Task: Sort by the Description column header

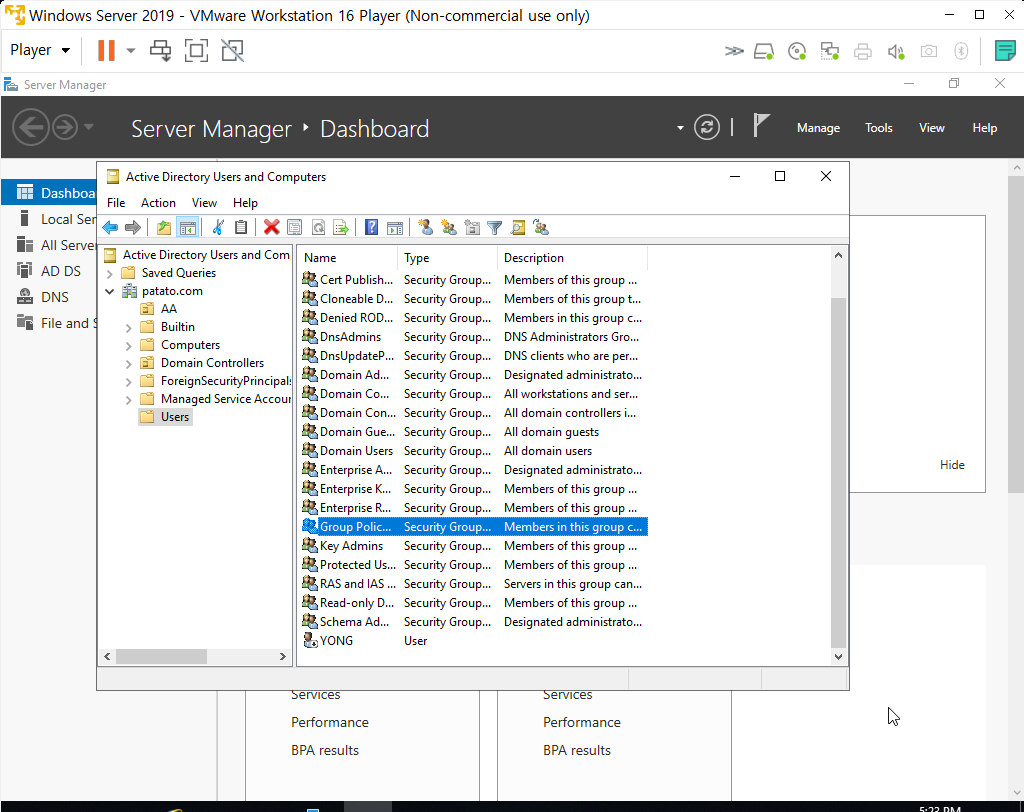Action: coord(572,257)
